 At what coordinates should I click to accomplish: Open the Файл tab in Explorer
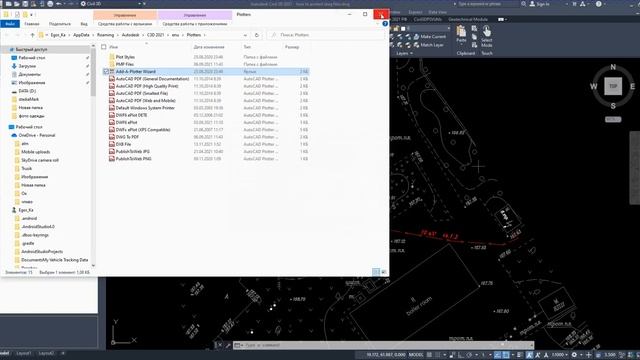point(10,24)
